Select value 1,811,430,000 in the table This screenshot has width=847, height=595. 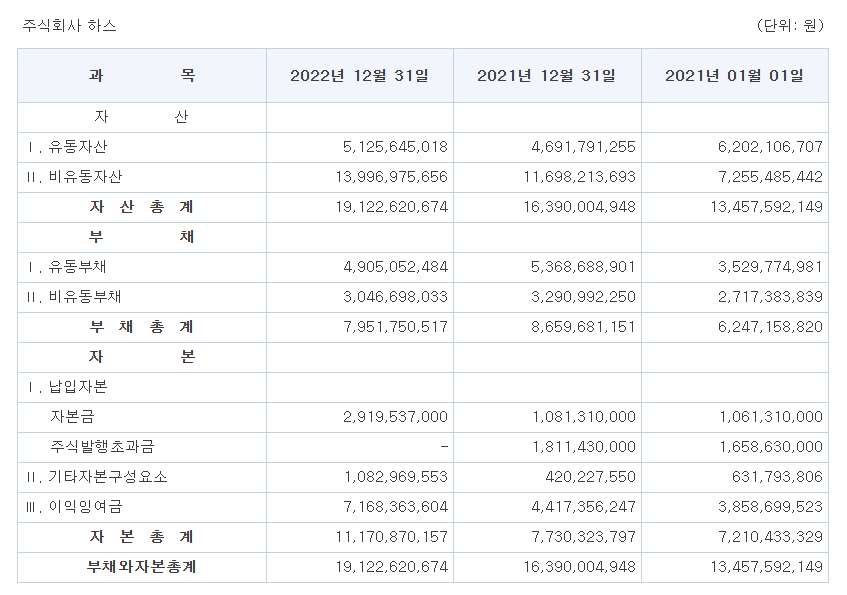click(x=583, y=447)
